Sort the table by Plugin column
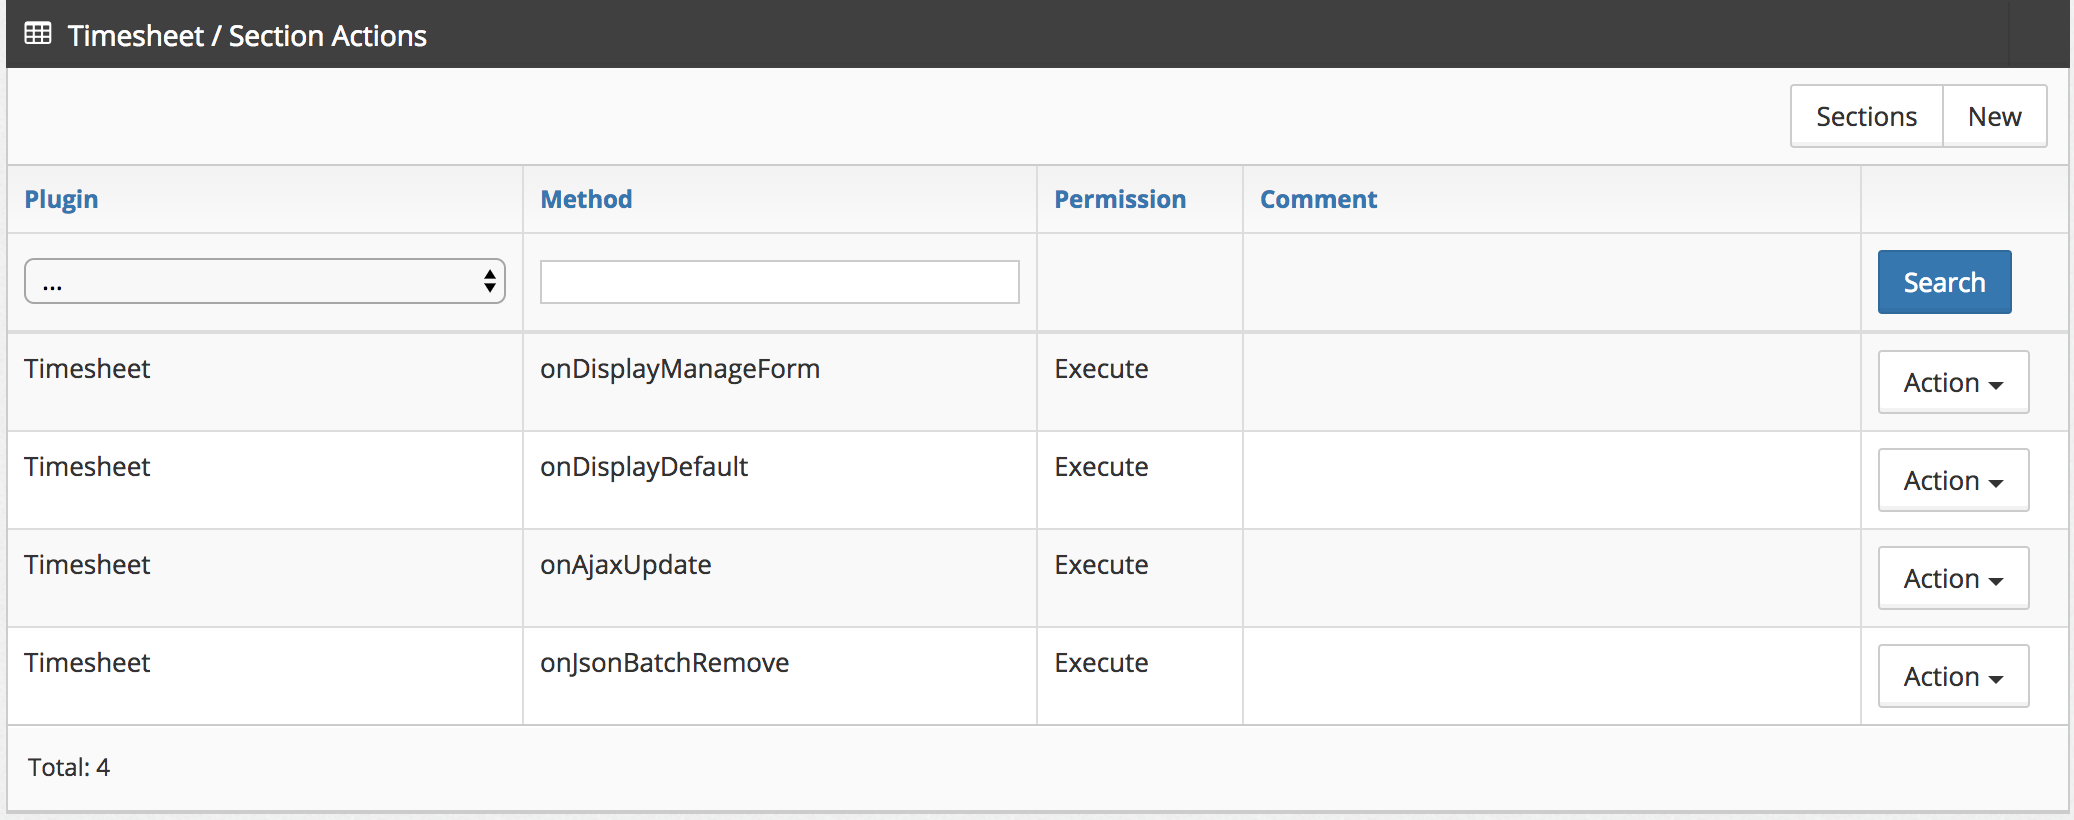The image size is (2074, 820). point(61,199)
